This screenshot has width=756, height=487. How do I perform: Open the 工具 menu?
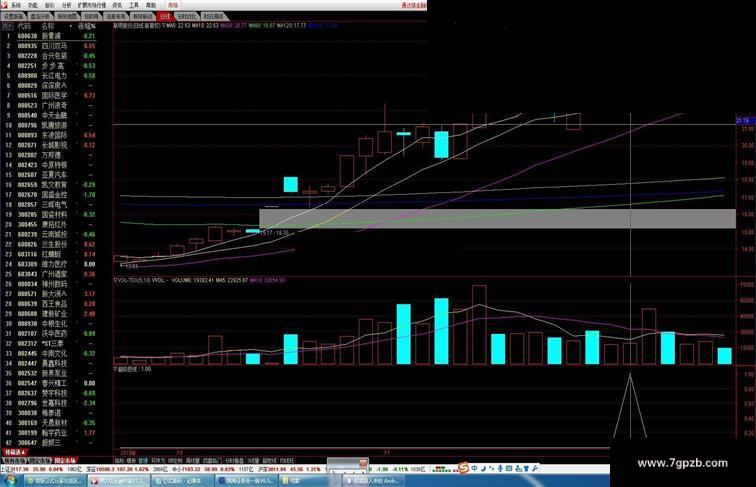tap(134, 5)
